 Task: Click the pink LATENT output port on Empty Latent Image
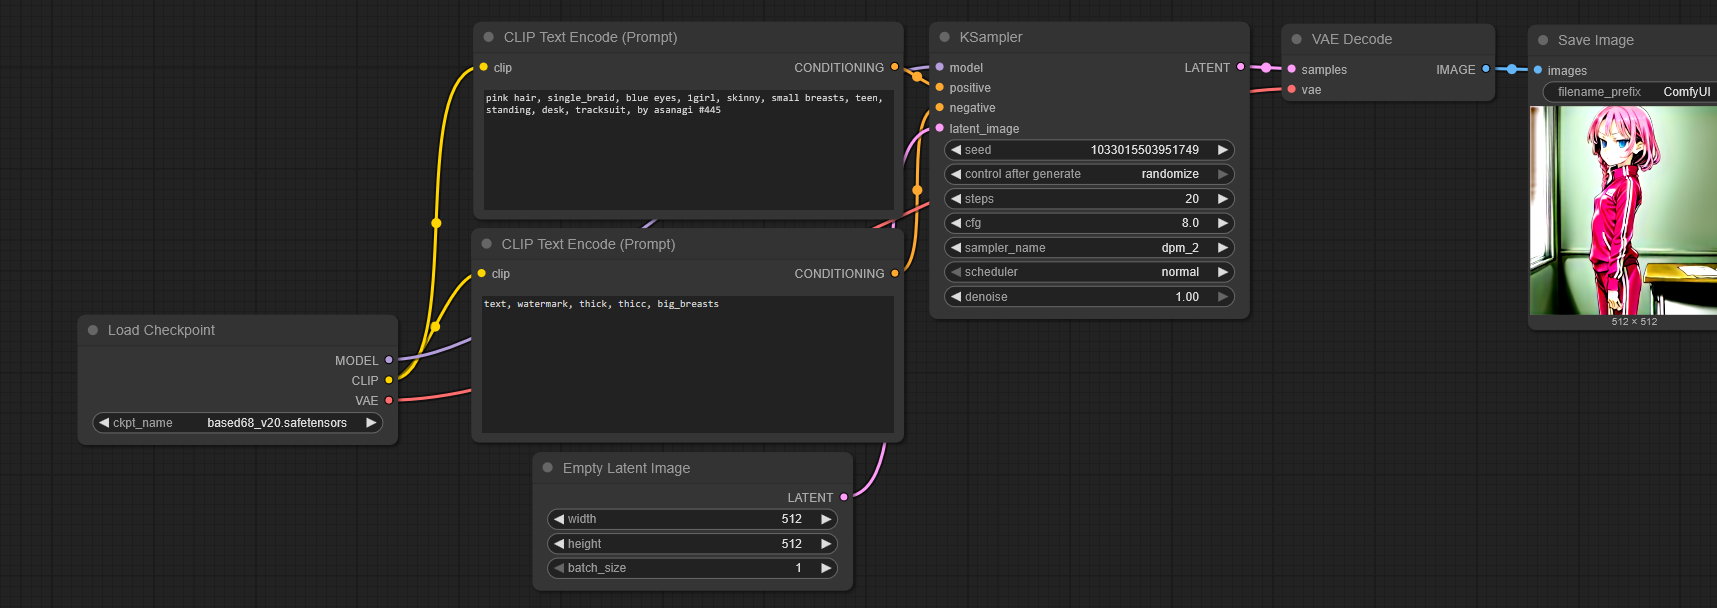pos(844,497)
